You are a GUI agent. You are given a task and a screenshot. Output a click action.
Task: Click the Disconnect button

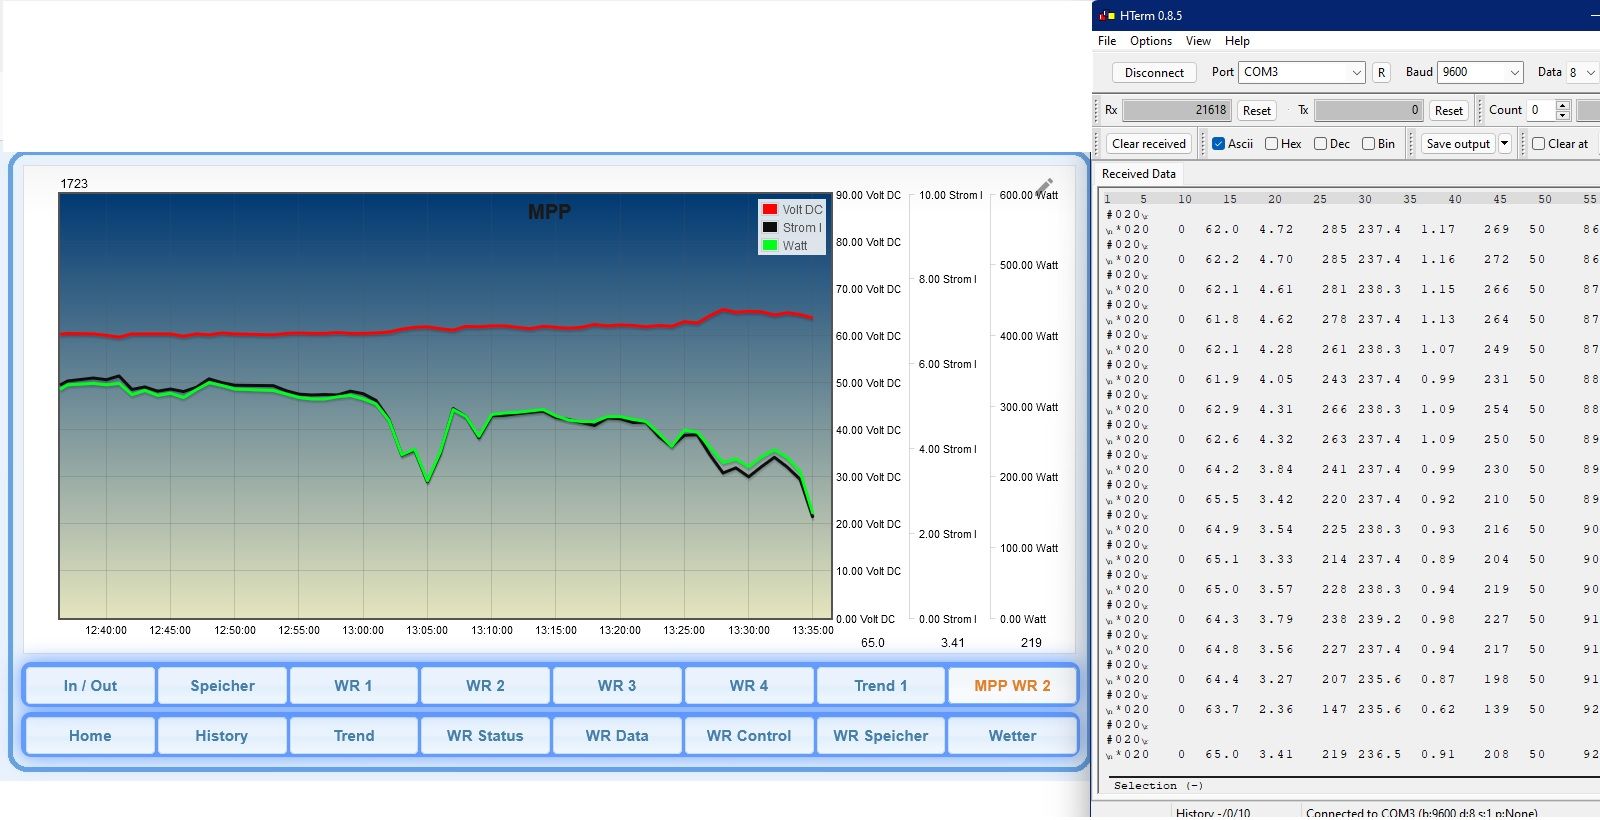coord(1154,72)
